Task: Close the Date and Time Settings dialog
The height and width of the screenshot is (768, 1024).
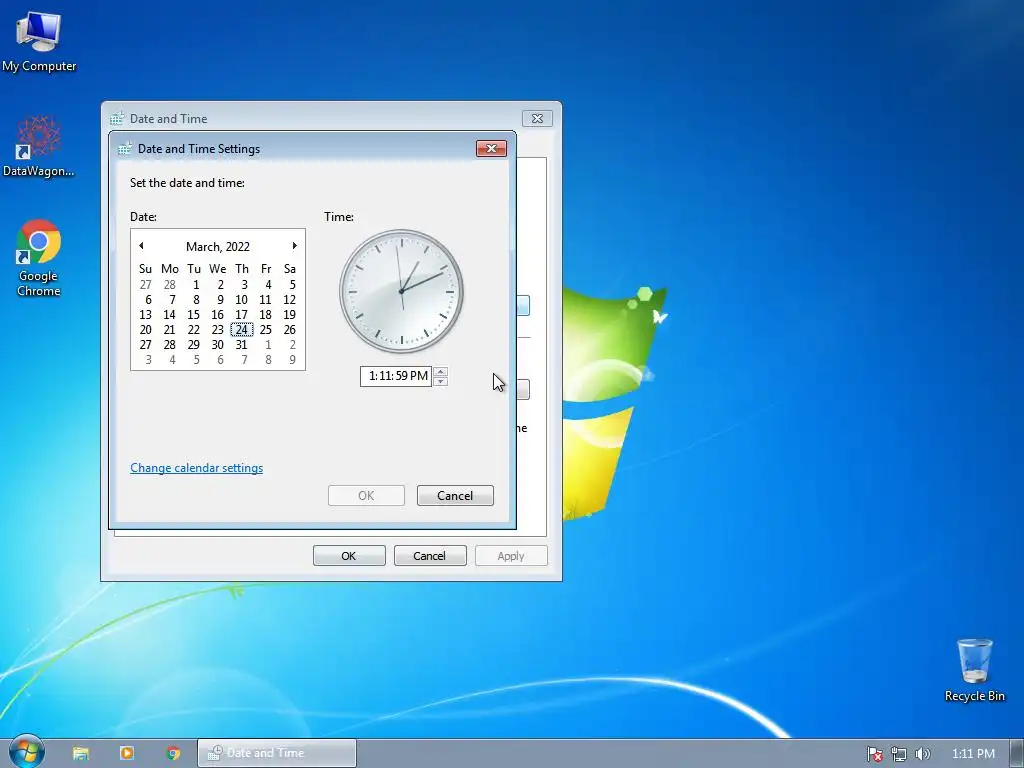Action: 491,148
